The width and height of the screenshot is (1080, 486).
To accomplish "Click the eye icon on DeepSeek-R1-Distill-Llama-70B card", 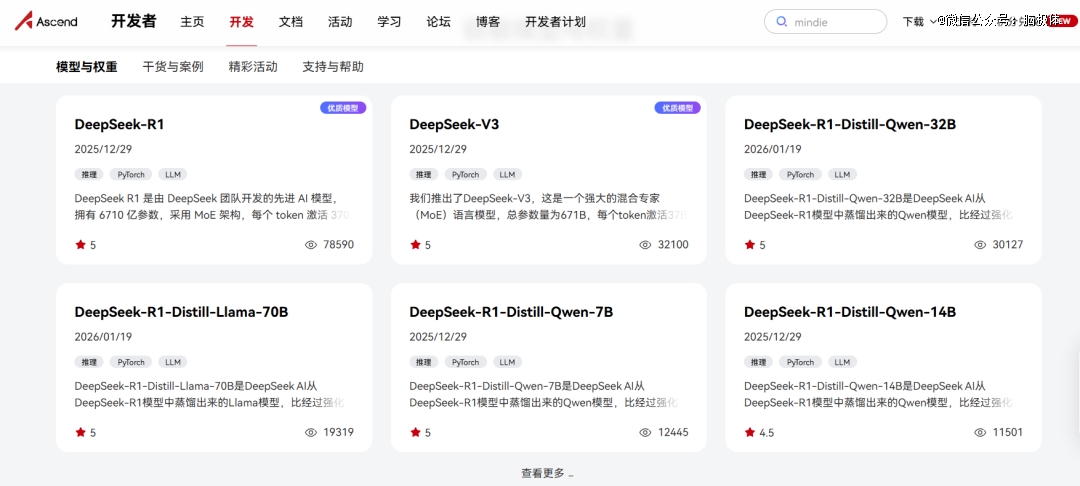I will point(310,432).
